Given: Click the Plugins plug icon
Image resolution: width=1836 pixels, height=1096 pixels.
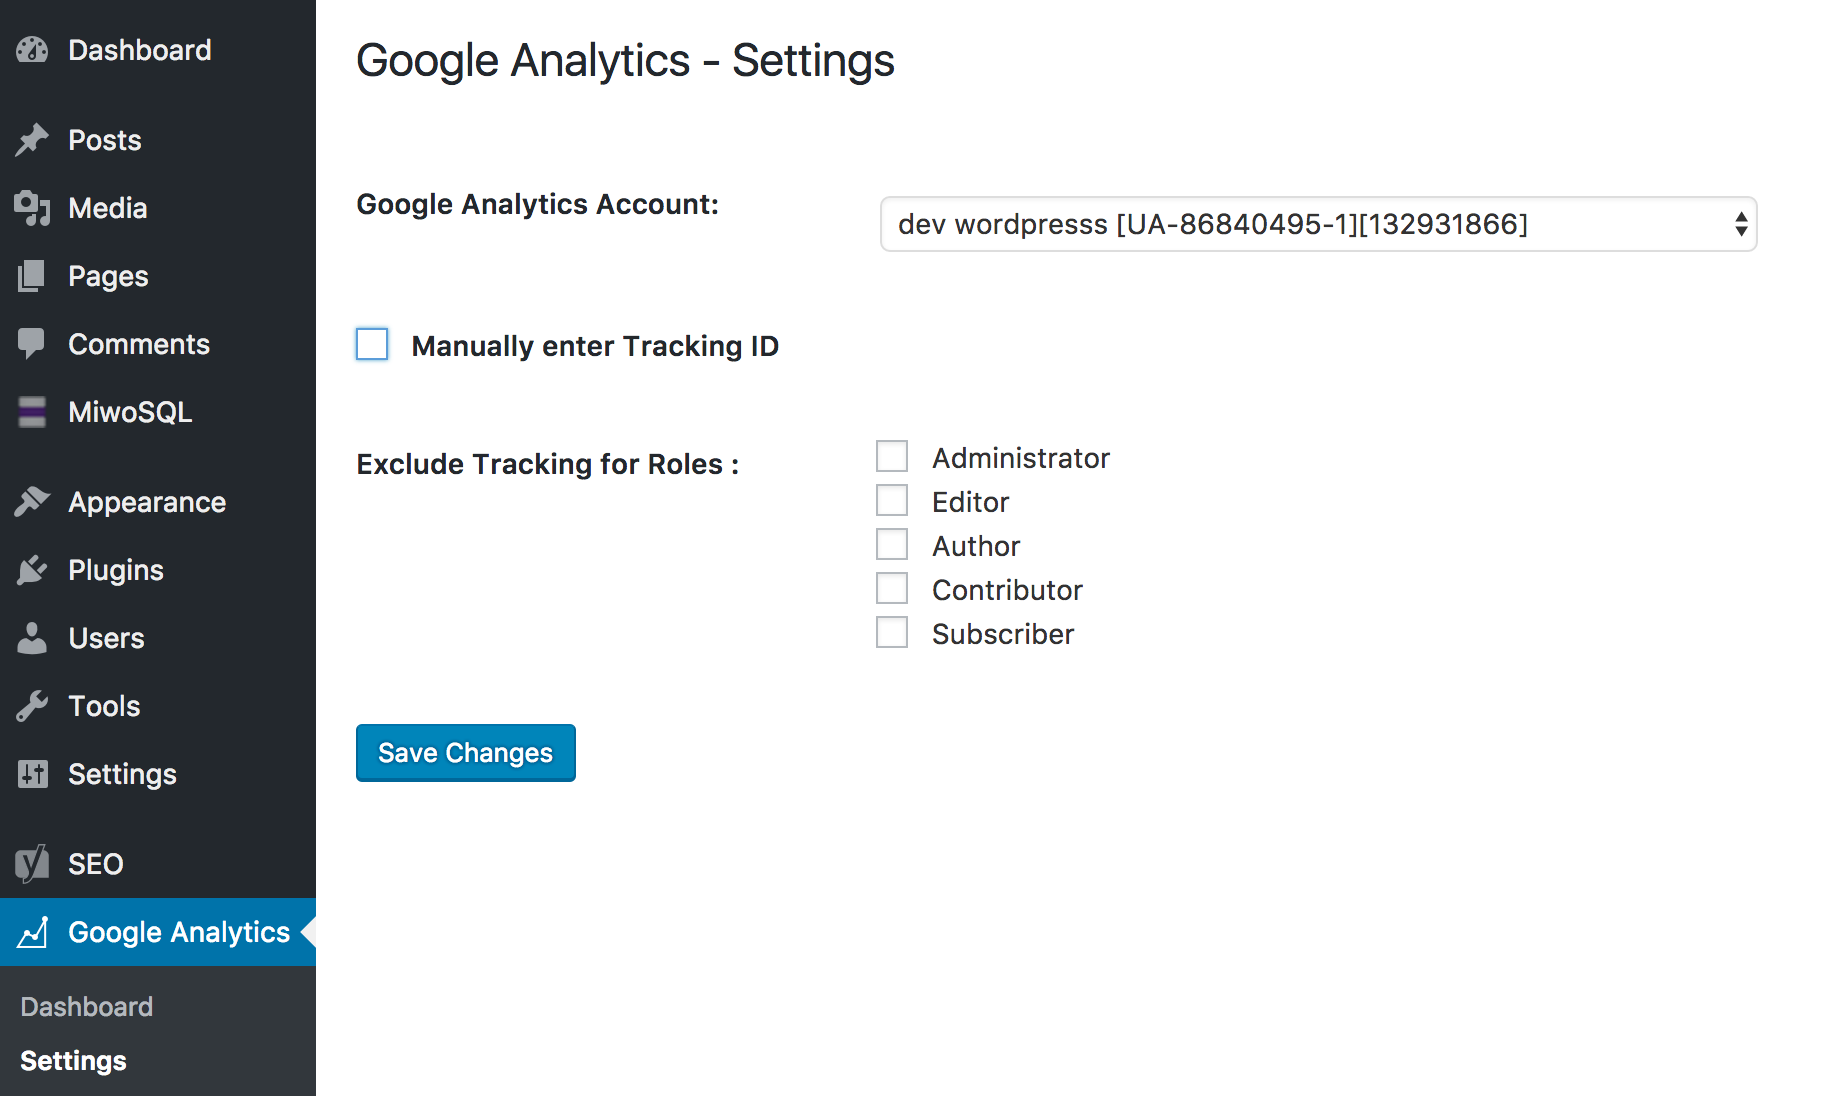Looking at the screenshot, I should 32,570.
